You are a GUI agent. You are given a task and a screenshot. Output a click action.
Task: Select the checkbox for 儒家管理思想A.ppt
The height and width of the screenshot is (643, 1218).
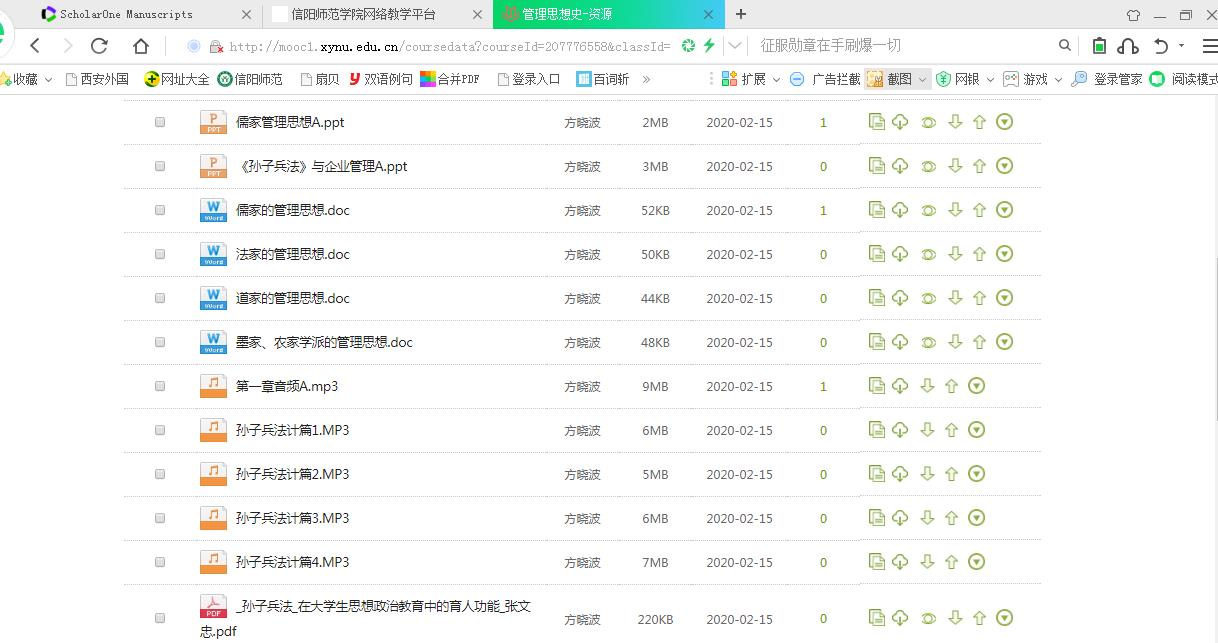(x=159, y=122)
